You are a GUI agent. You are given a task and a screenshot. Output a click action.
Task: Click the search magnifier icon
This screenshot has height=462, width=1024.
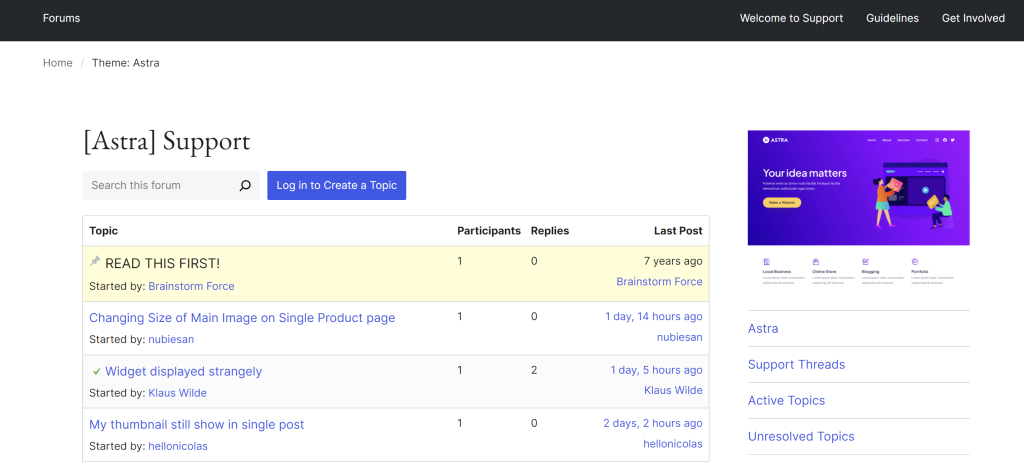coord(245,185)
